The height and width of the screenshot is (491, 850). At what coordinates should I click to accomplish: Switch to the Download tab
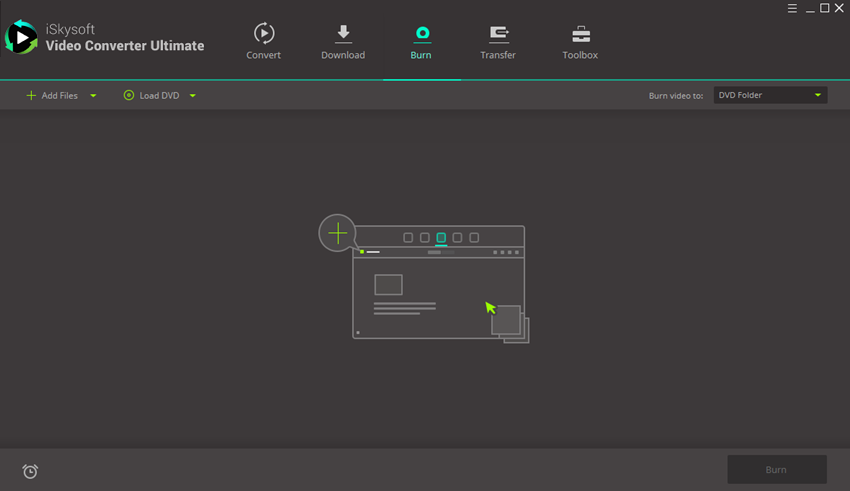coord(343,42)
